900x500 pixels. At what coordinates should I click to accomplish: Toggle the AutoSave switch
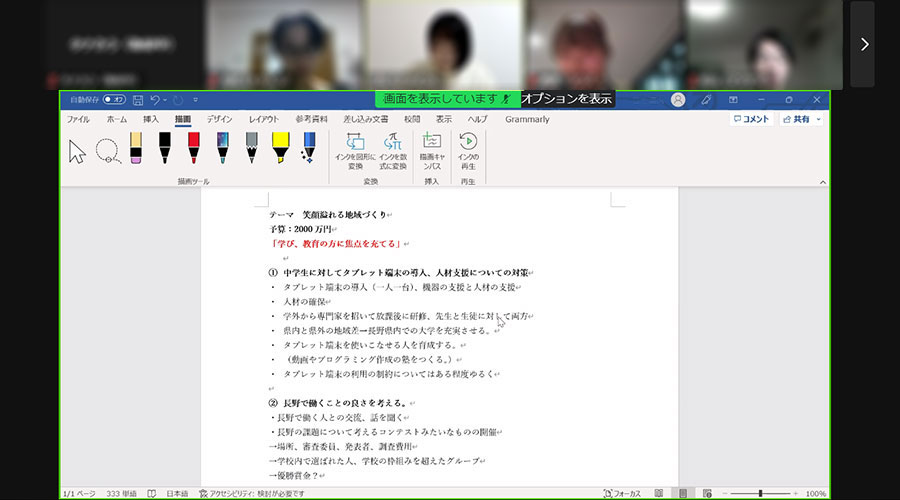[113, 100]
